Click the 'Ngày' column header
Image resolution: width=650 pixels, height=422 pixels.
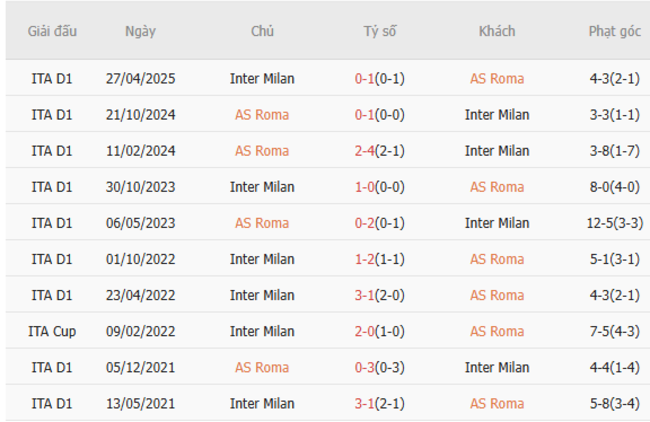(140, 31)
